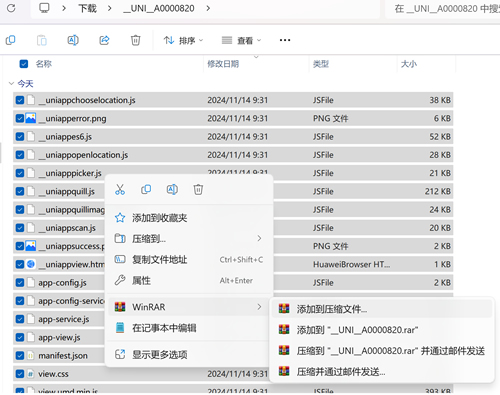
Task: Click the refresh icon in address bar
Action: [11, 8]
